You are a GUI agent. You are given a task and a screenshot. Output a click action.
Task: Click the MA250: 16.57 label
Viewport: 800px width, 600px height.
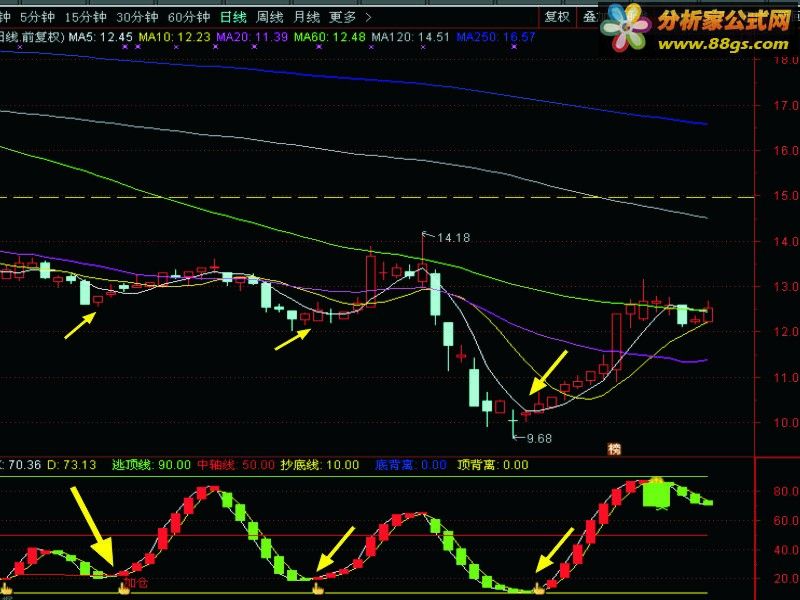(x=495, y=37)
